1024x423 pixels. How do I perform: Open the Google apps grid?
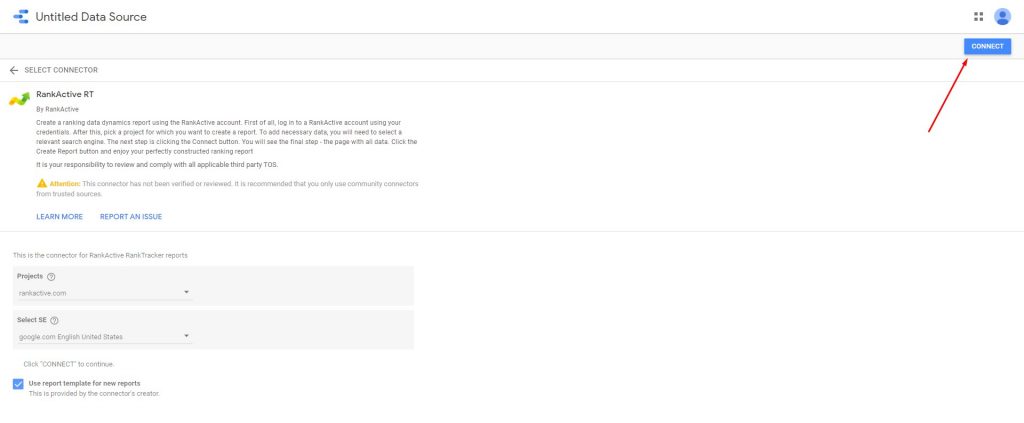tap(978, 16)
